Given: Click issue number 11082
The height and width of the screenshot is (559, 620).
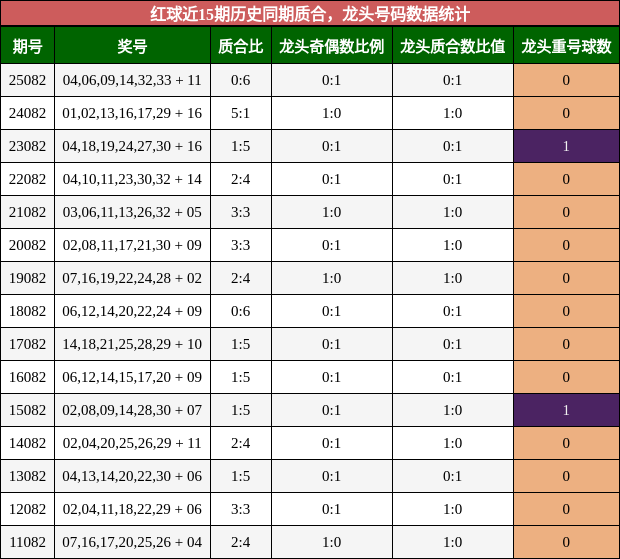Looking at the screenshot, I should 27,542.
